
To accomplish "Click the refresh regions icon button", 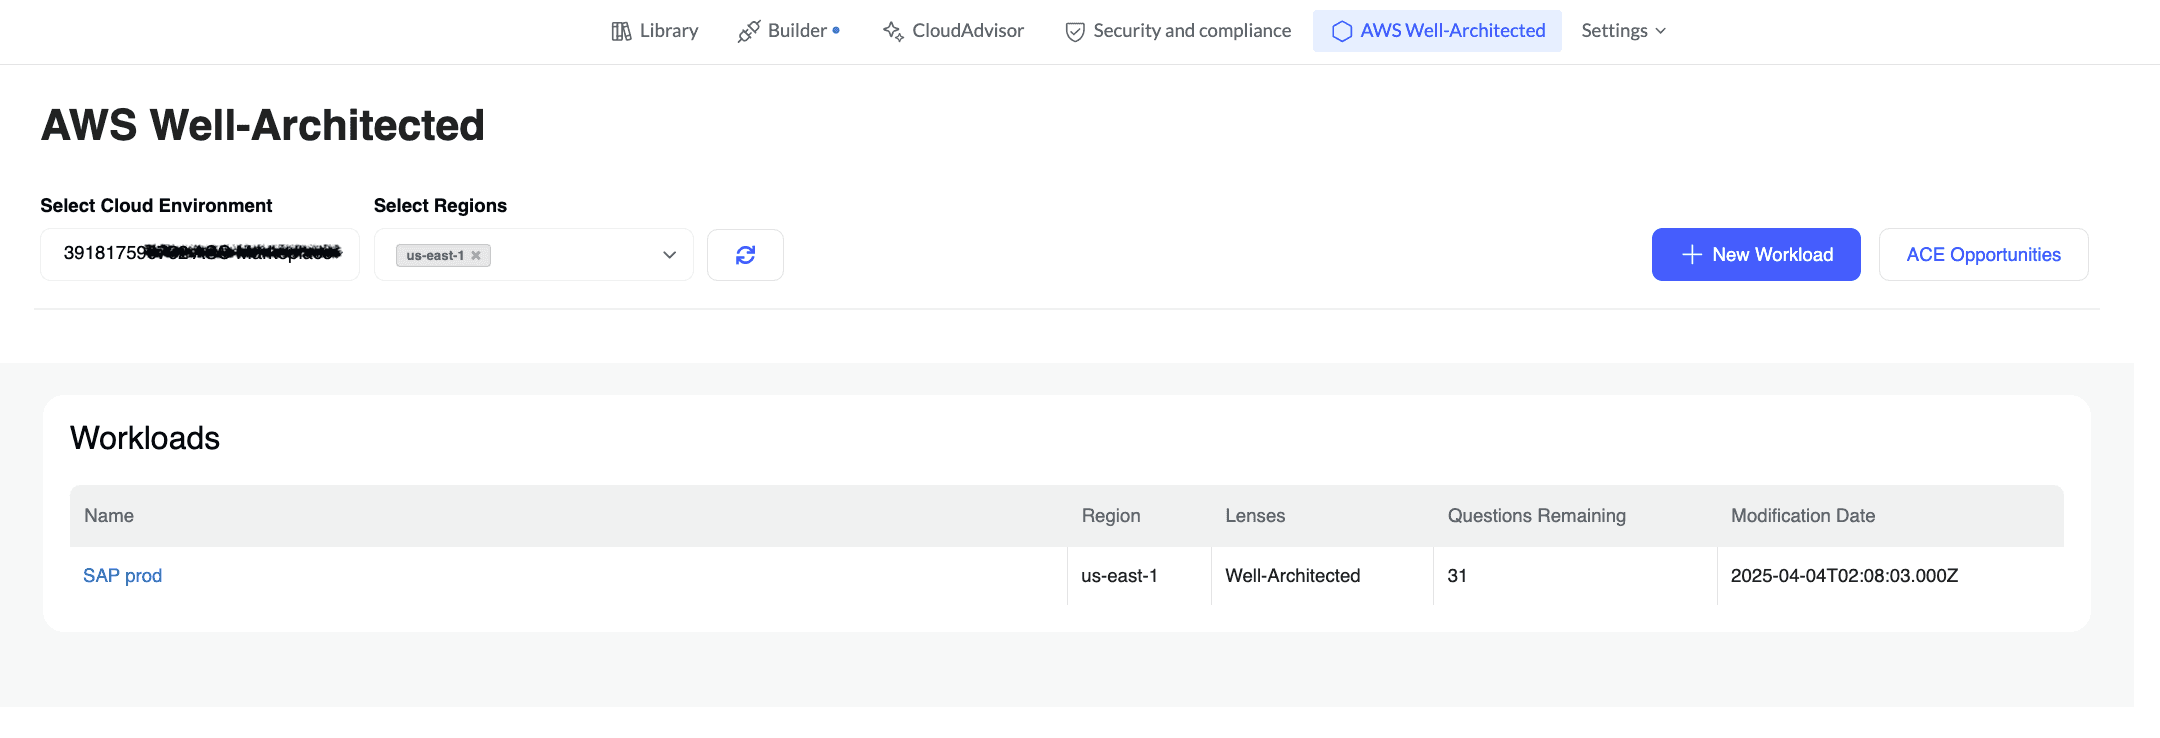I will [x=745, y=255].
